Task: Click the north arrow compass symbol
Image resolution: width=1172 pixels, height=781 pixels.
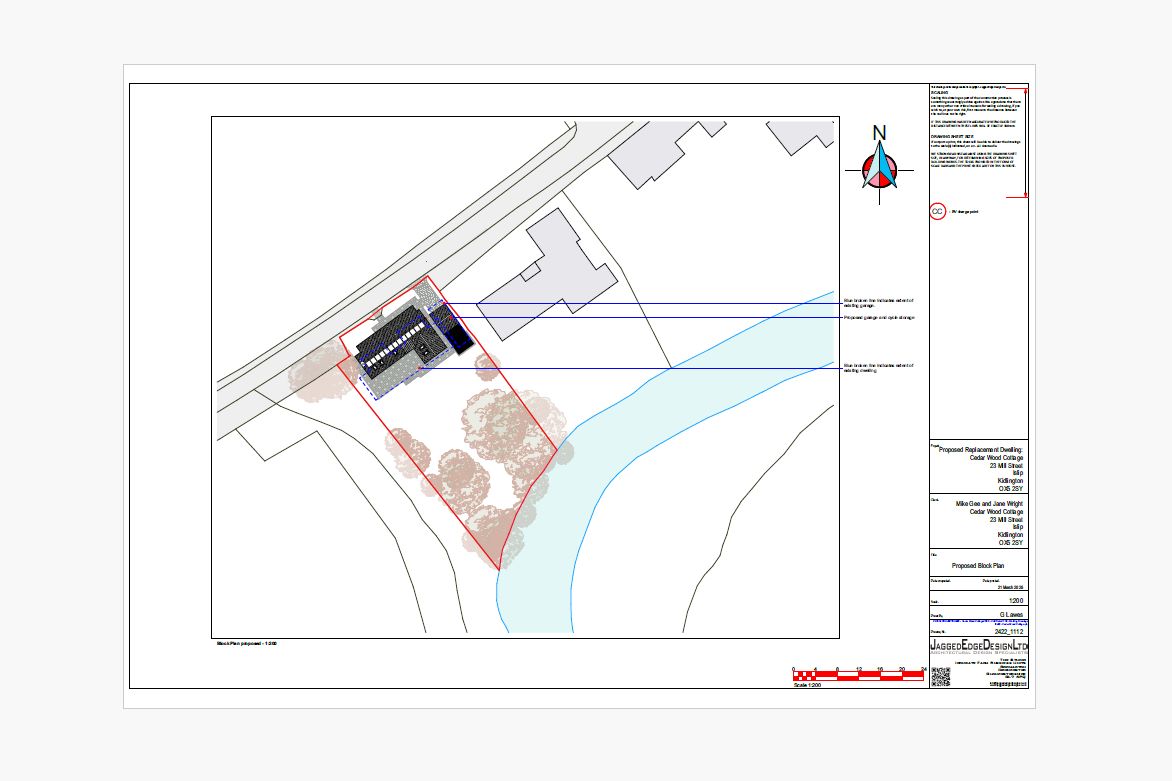Action: pos(879,171)
